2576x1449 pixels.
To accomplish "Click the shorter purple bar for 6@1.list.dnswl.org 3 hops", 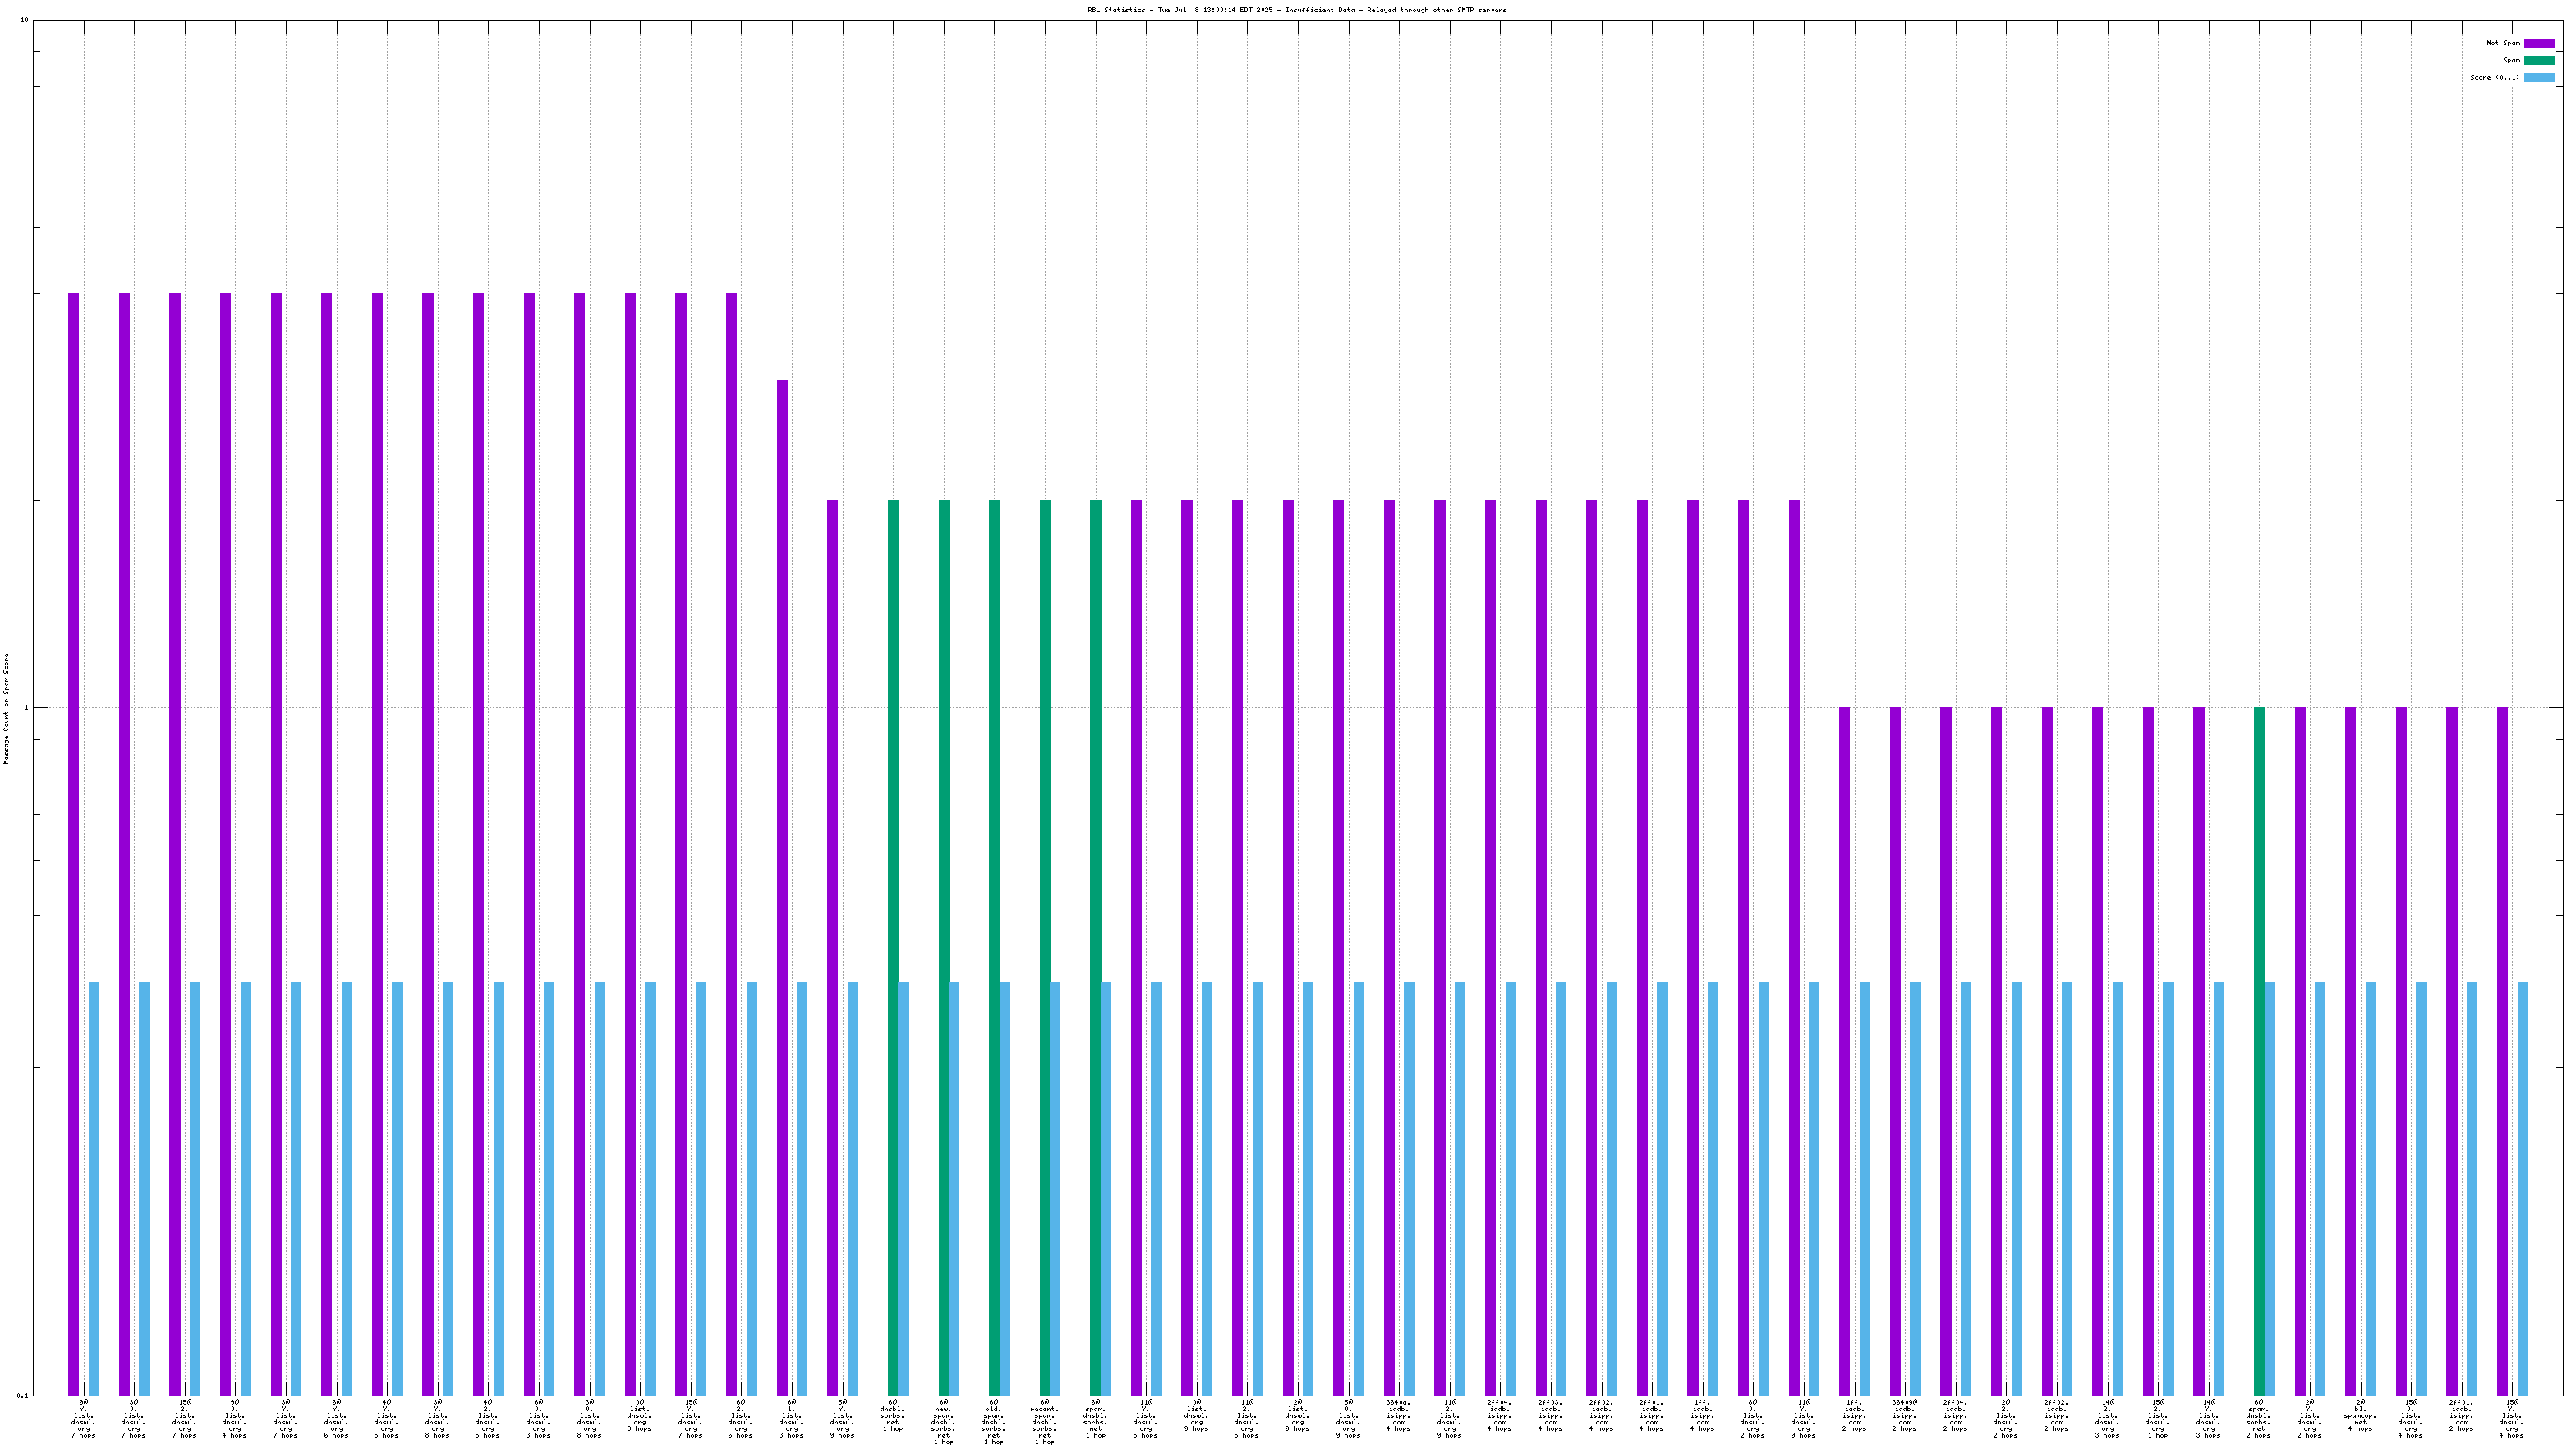I will click(x=782, y=887).
